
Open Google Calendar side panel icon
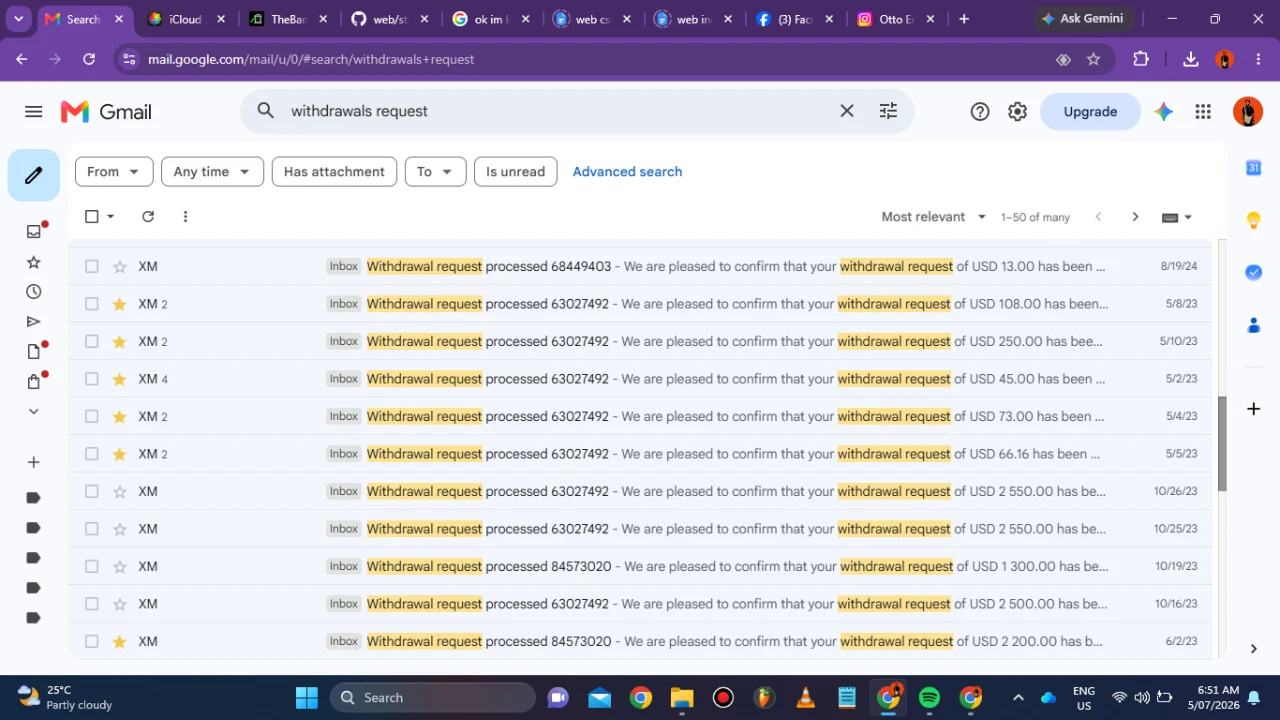pos(1253,168)
